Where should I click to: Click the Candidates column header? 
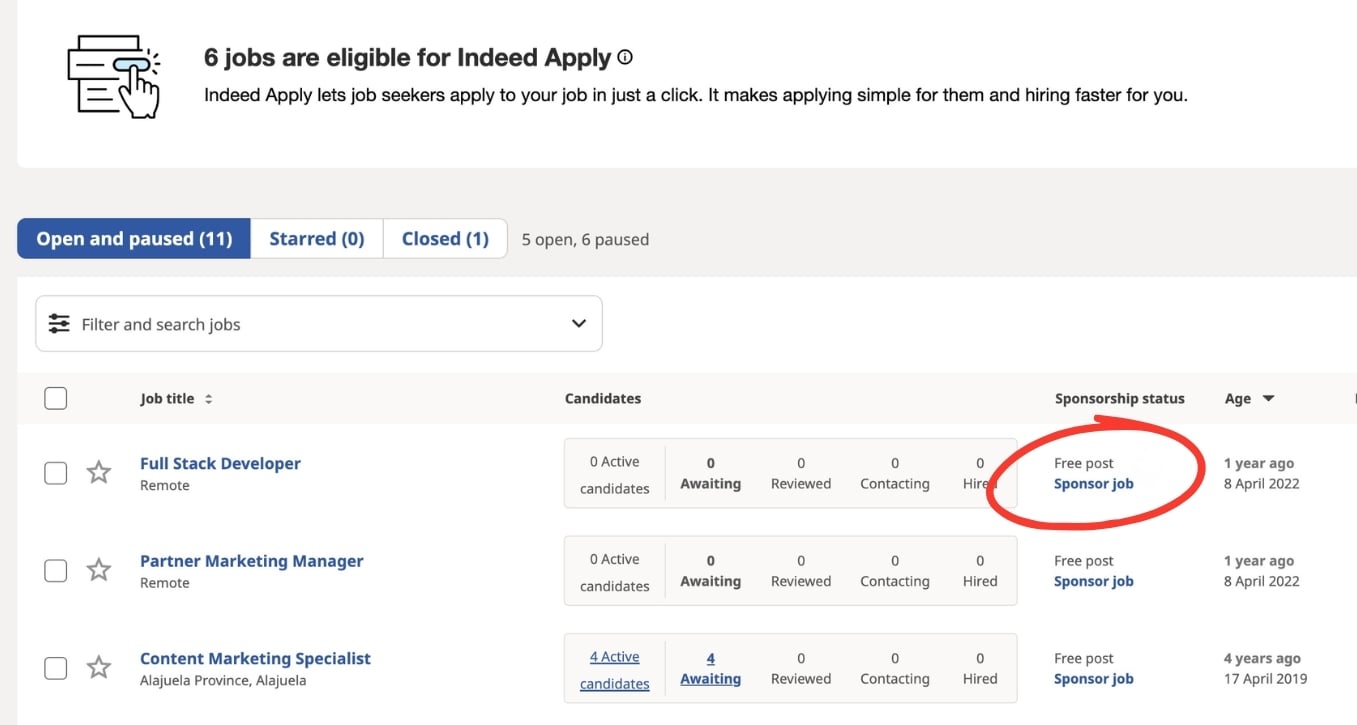(x=603, y=398)
